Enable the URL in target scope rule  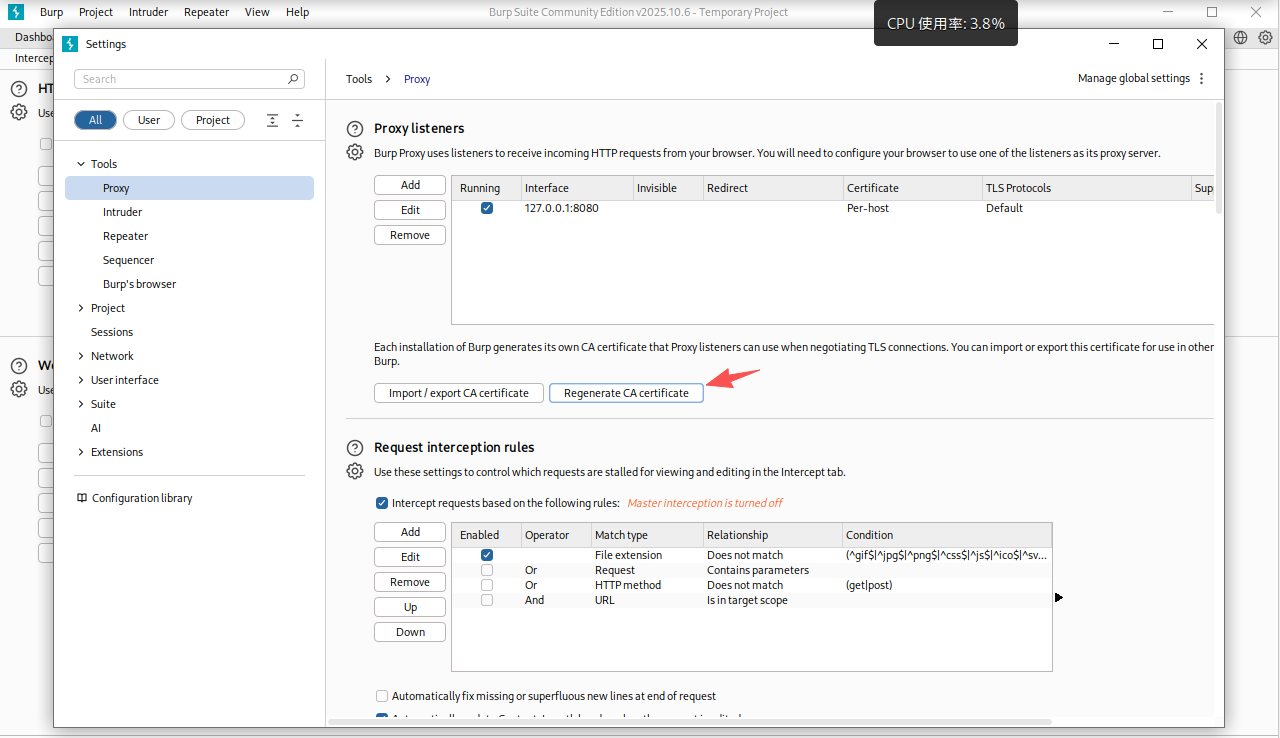tap(487, 600)
